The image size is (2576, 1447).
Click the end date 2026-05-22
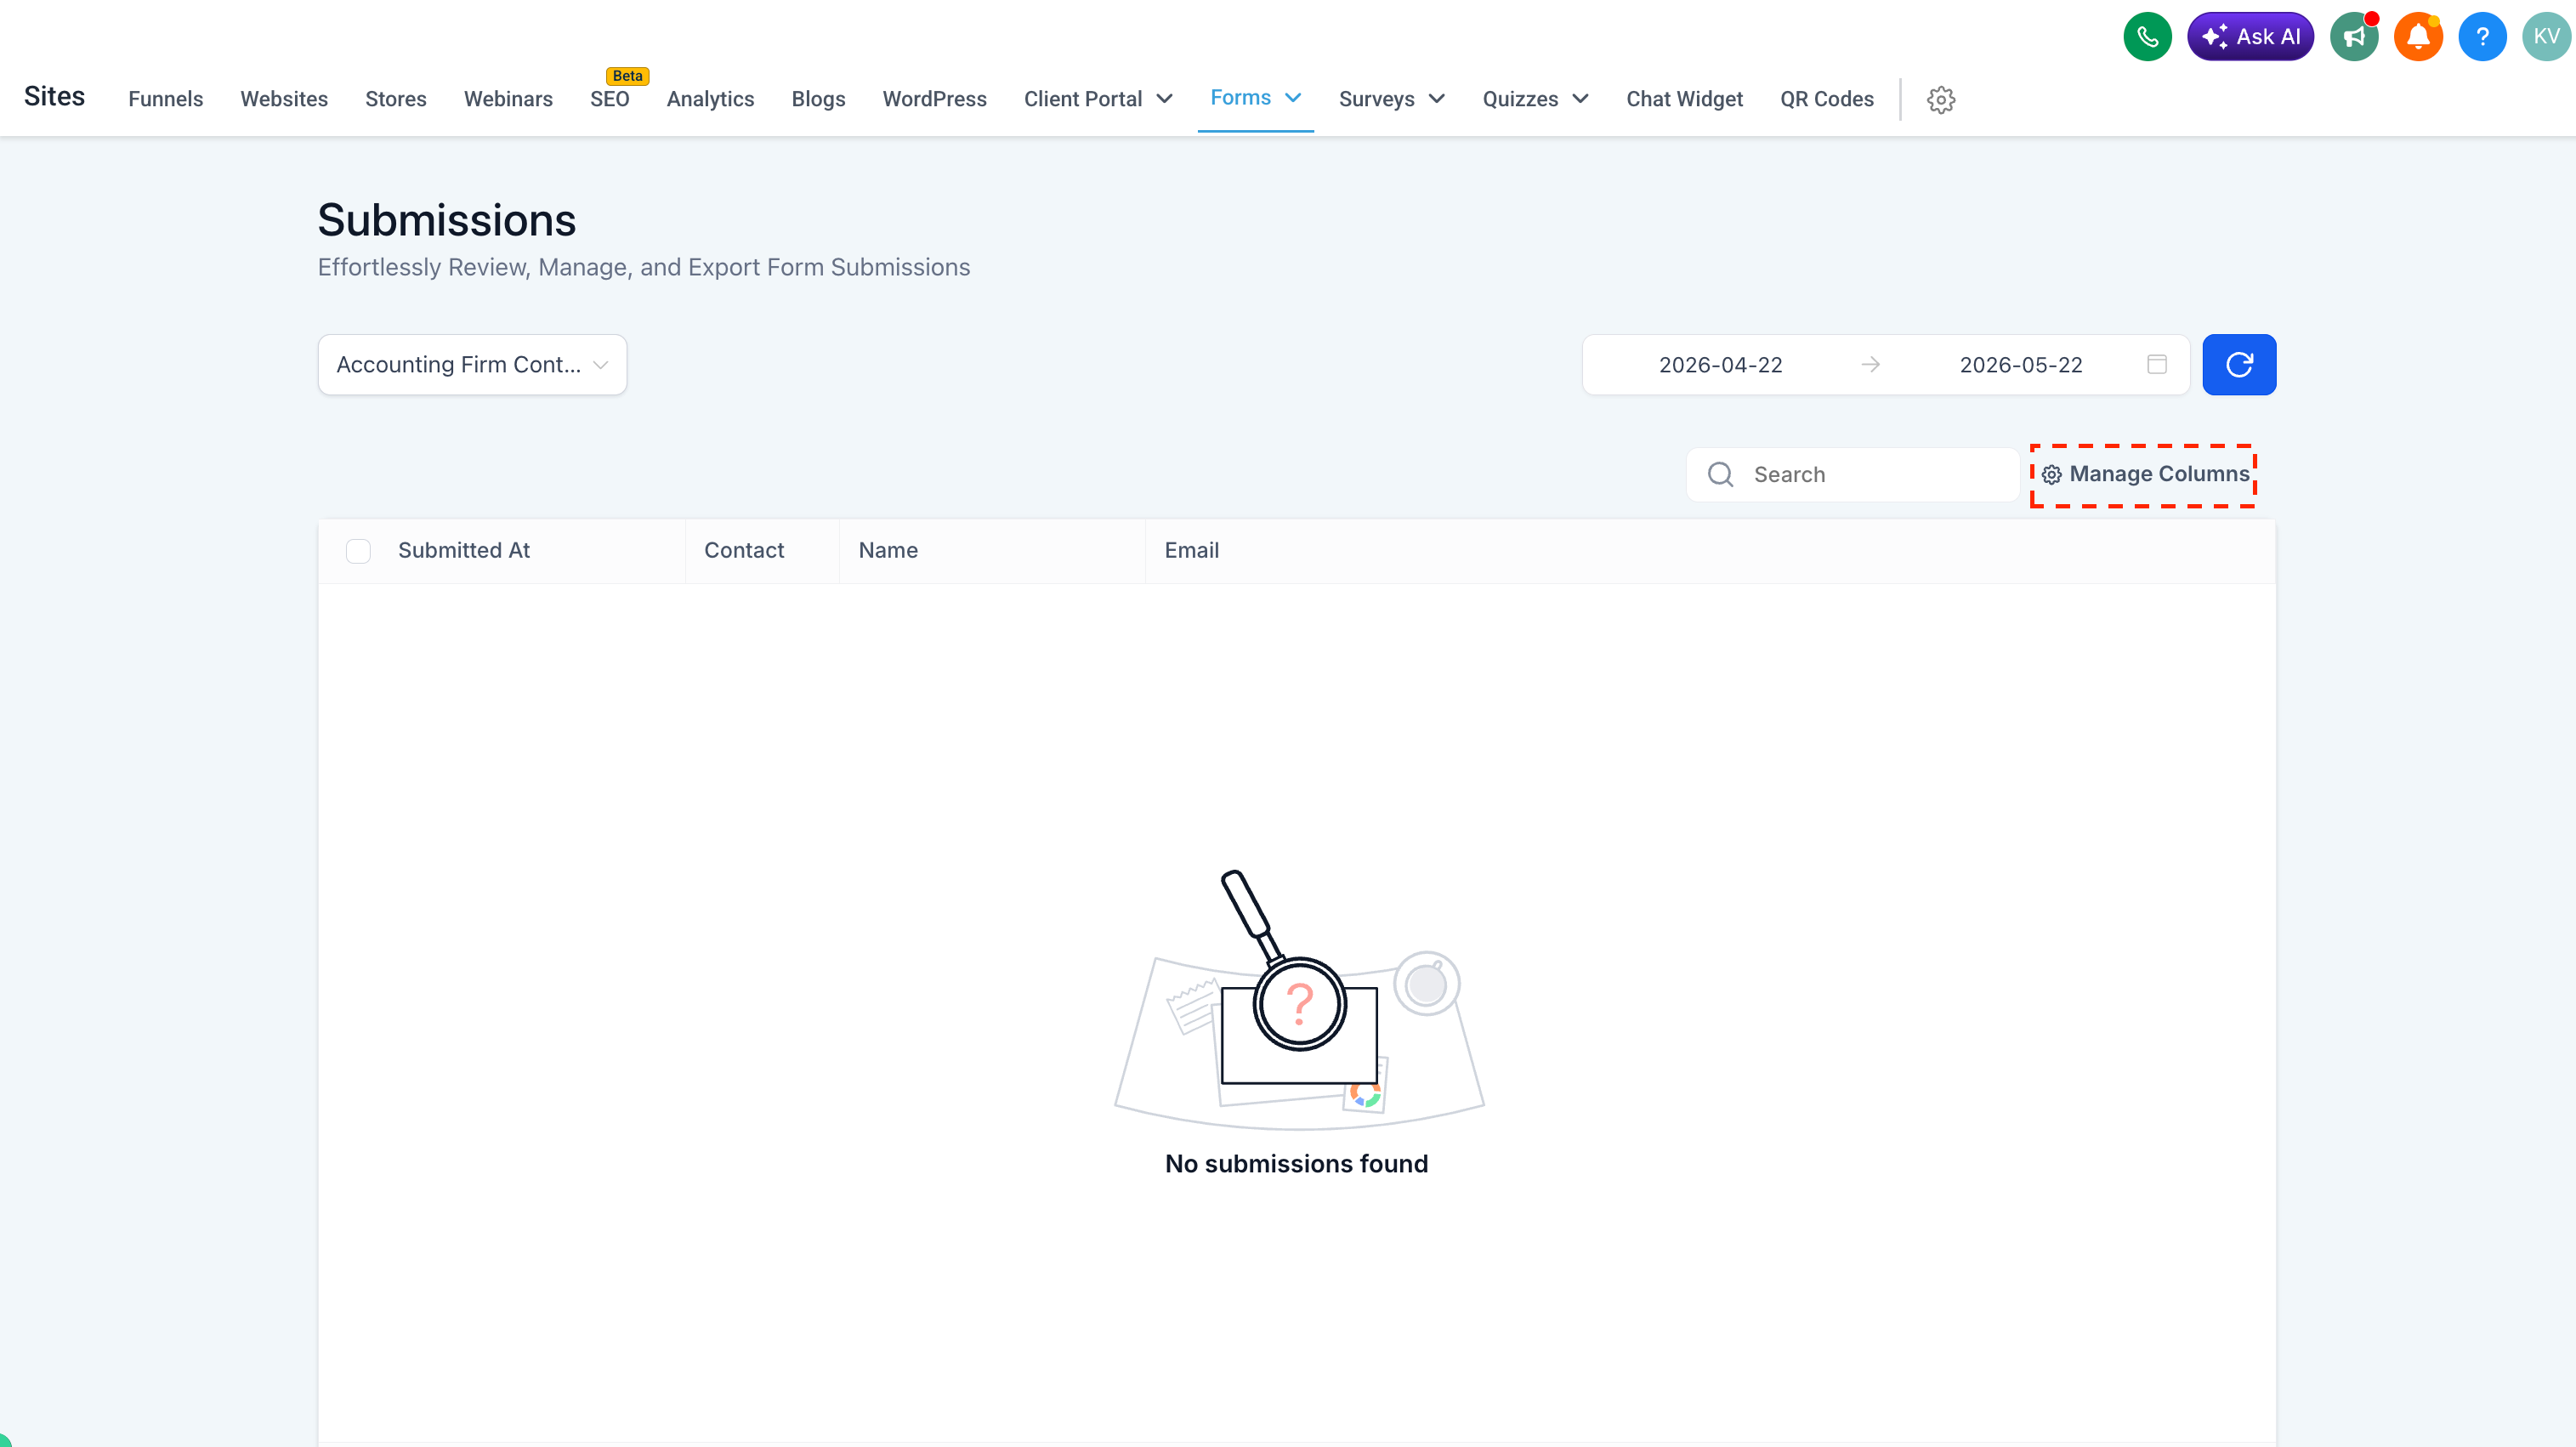click(x=2020, y=365)
